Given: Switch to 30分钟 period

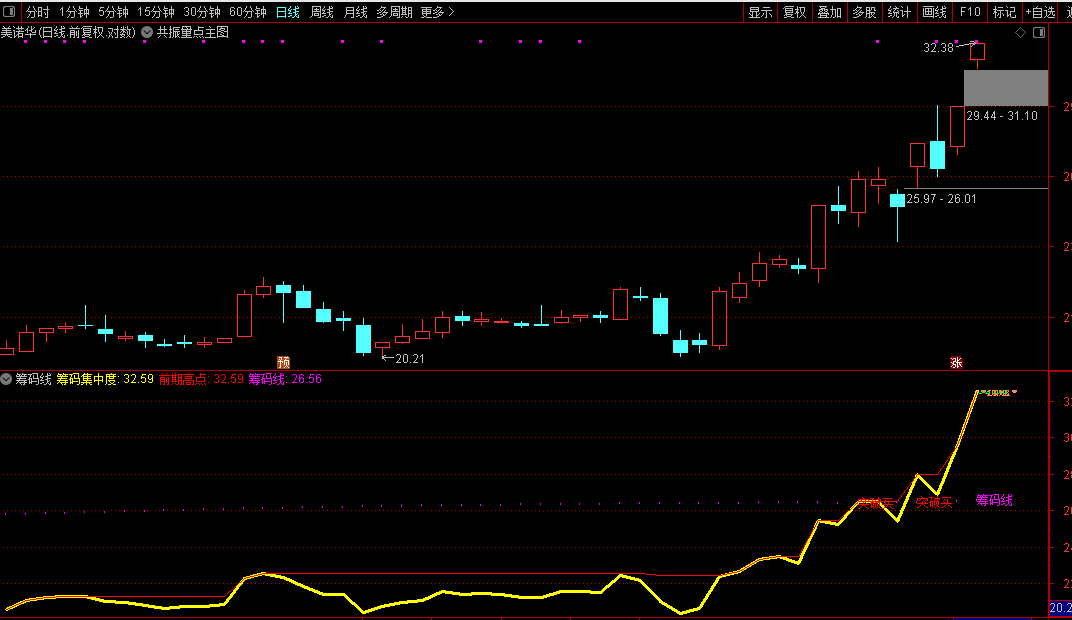Looking at the screenshot, I should click(202, 12).
